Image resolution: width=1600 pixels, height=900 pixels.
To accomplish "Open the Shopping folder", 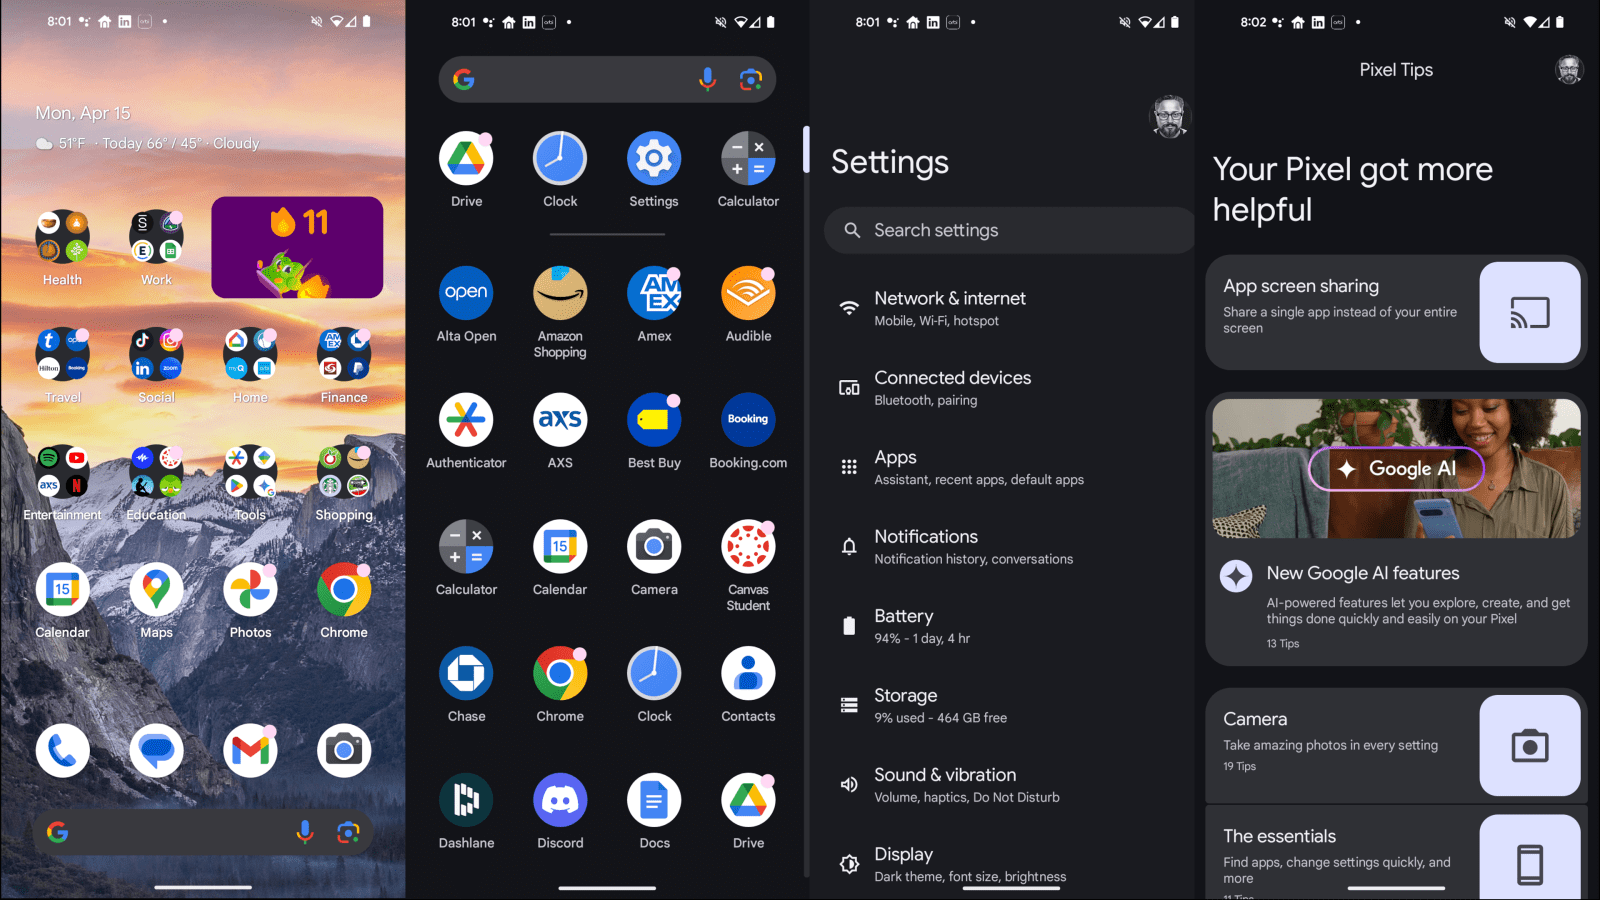I will (344, 472).
